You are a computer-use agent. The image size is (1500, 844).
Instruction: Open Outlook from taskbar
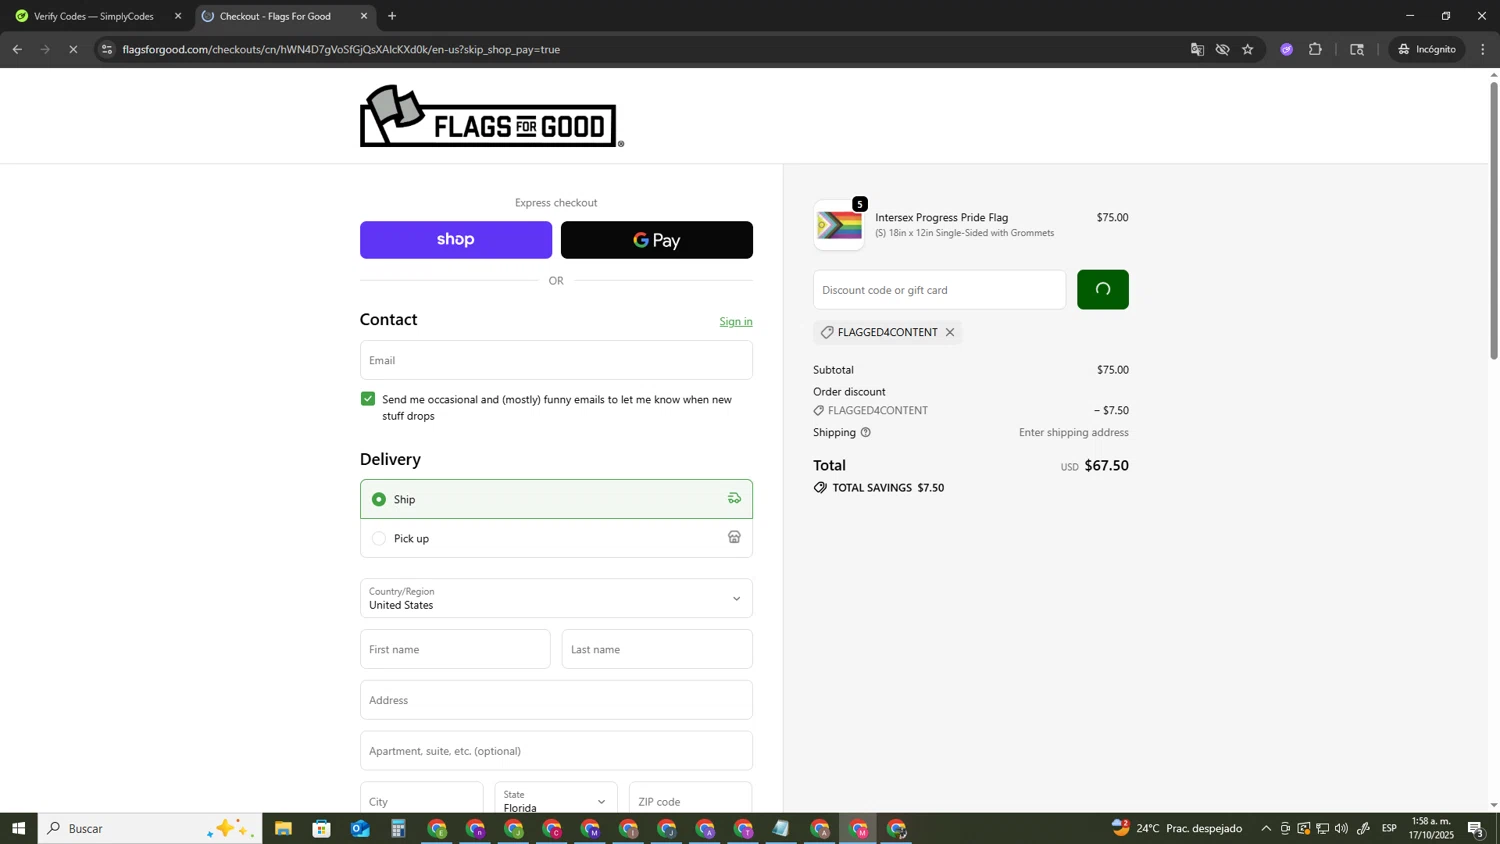(x=360, y=829)
